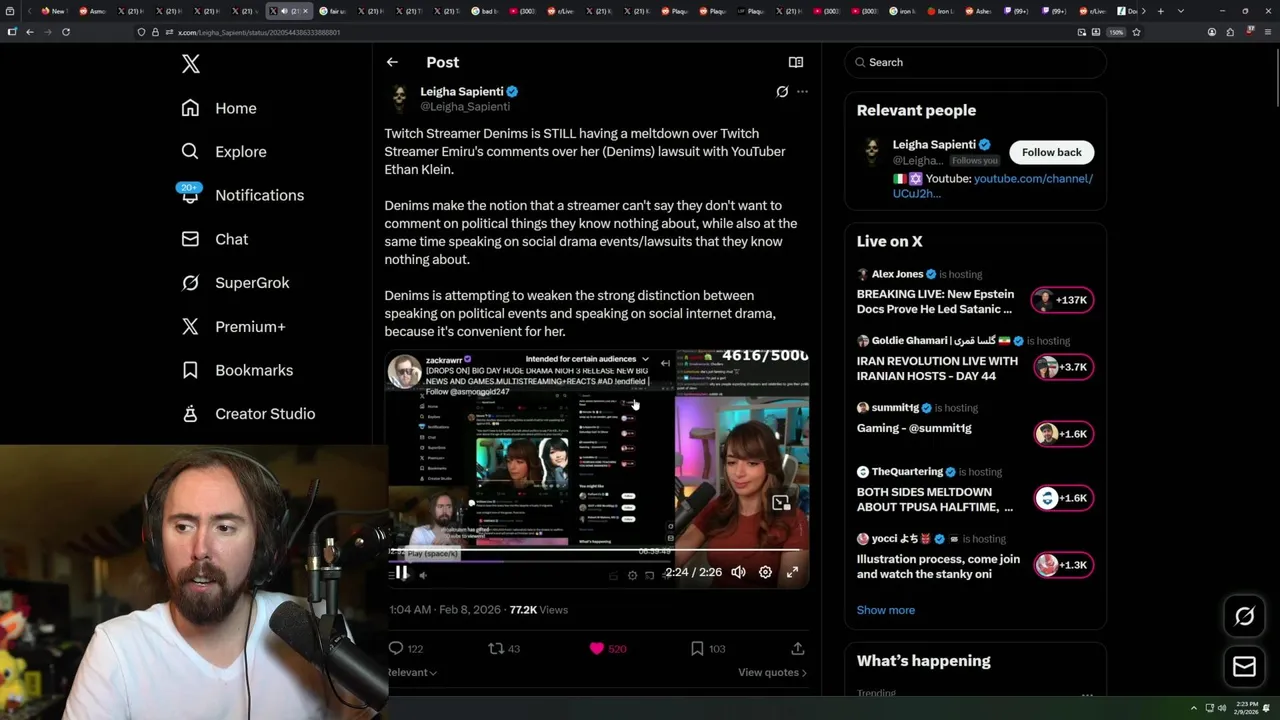
Task: Open Goldie Ghamari live space +3.7K
Action: (1064, 367)
